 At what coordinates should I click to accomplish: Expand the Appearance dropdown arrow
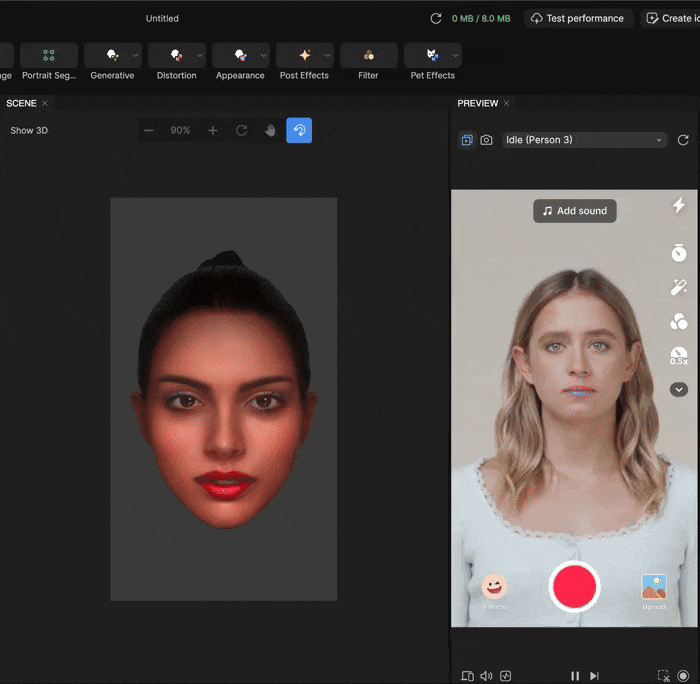[263, 55]
